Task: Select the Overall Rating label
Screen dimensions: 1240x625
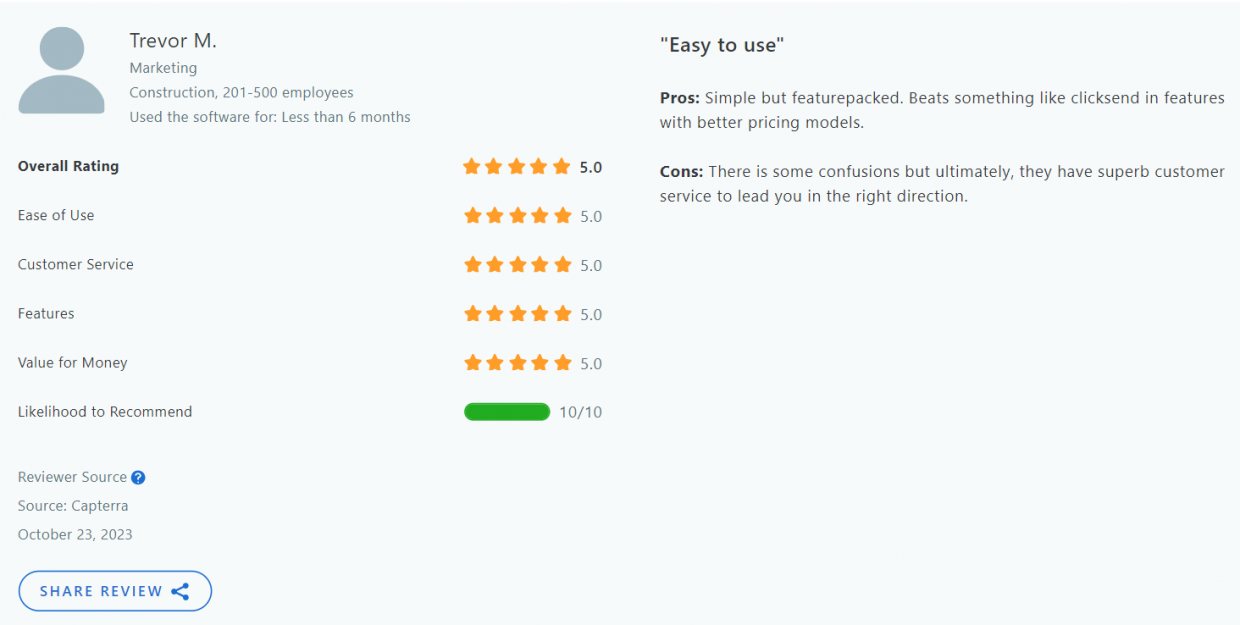Action: (68, 166)
